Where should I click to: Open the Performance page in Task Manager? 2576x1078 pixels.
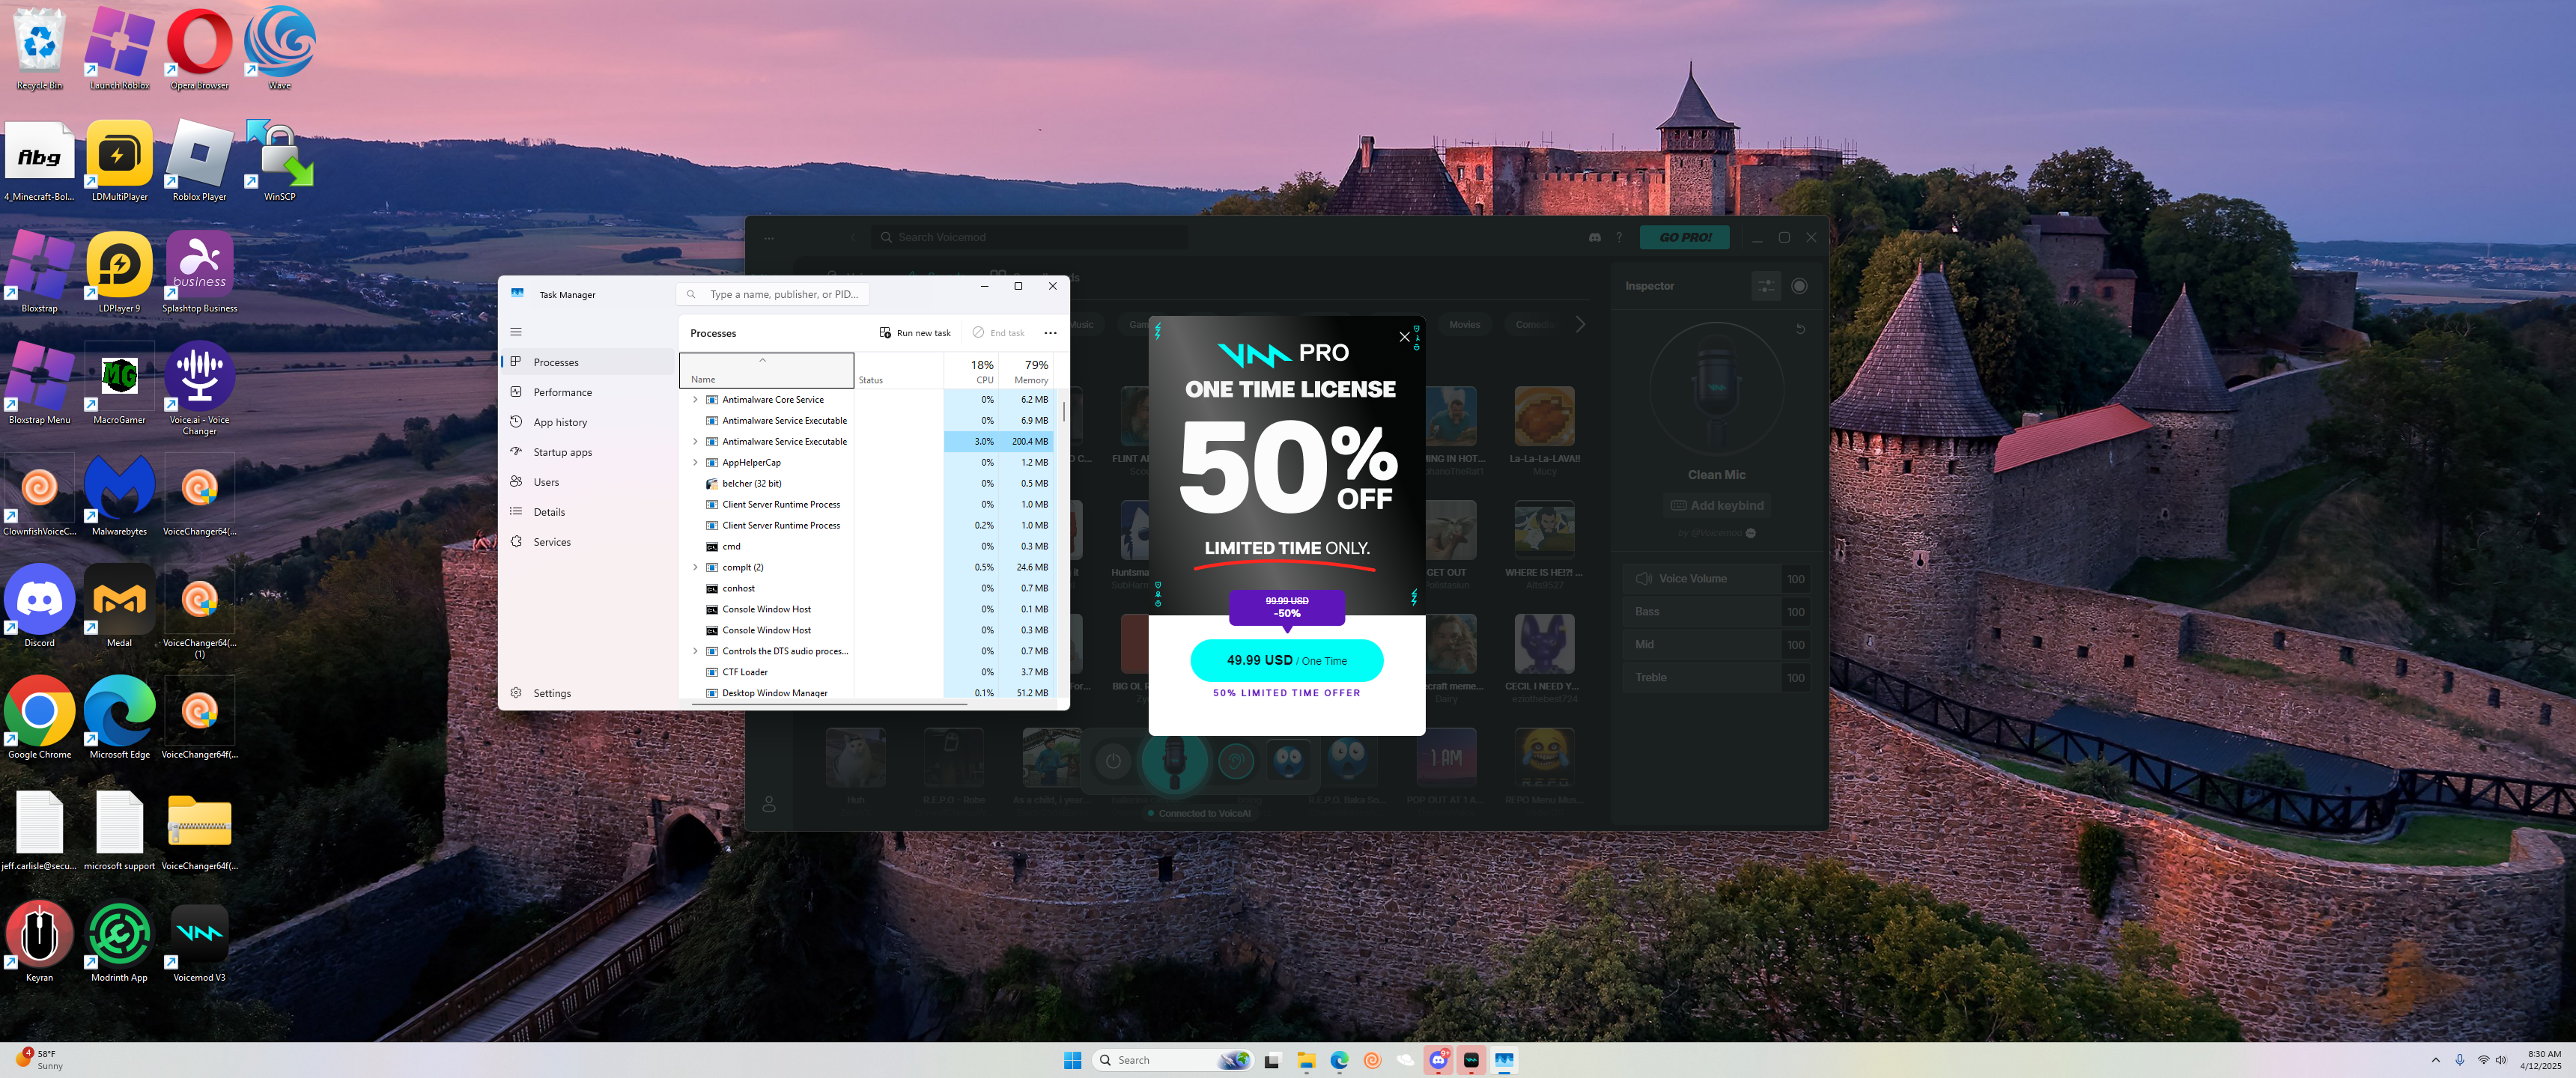click(562, 392)
